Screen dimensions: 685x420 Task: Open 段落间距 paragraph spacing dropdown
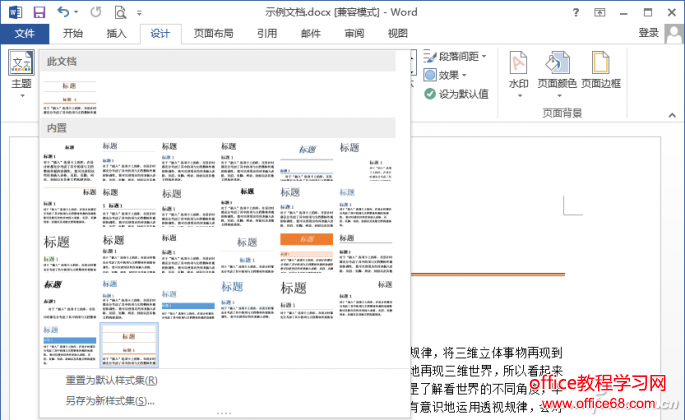tap(455, 56)
